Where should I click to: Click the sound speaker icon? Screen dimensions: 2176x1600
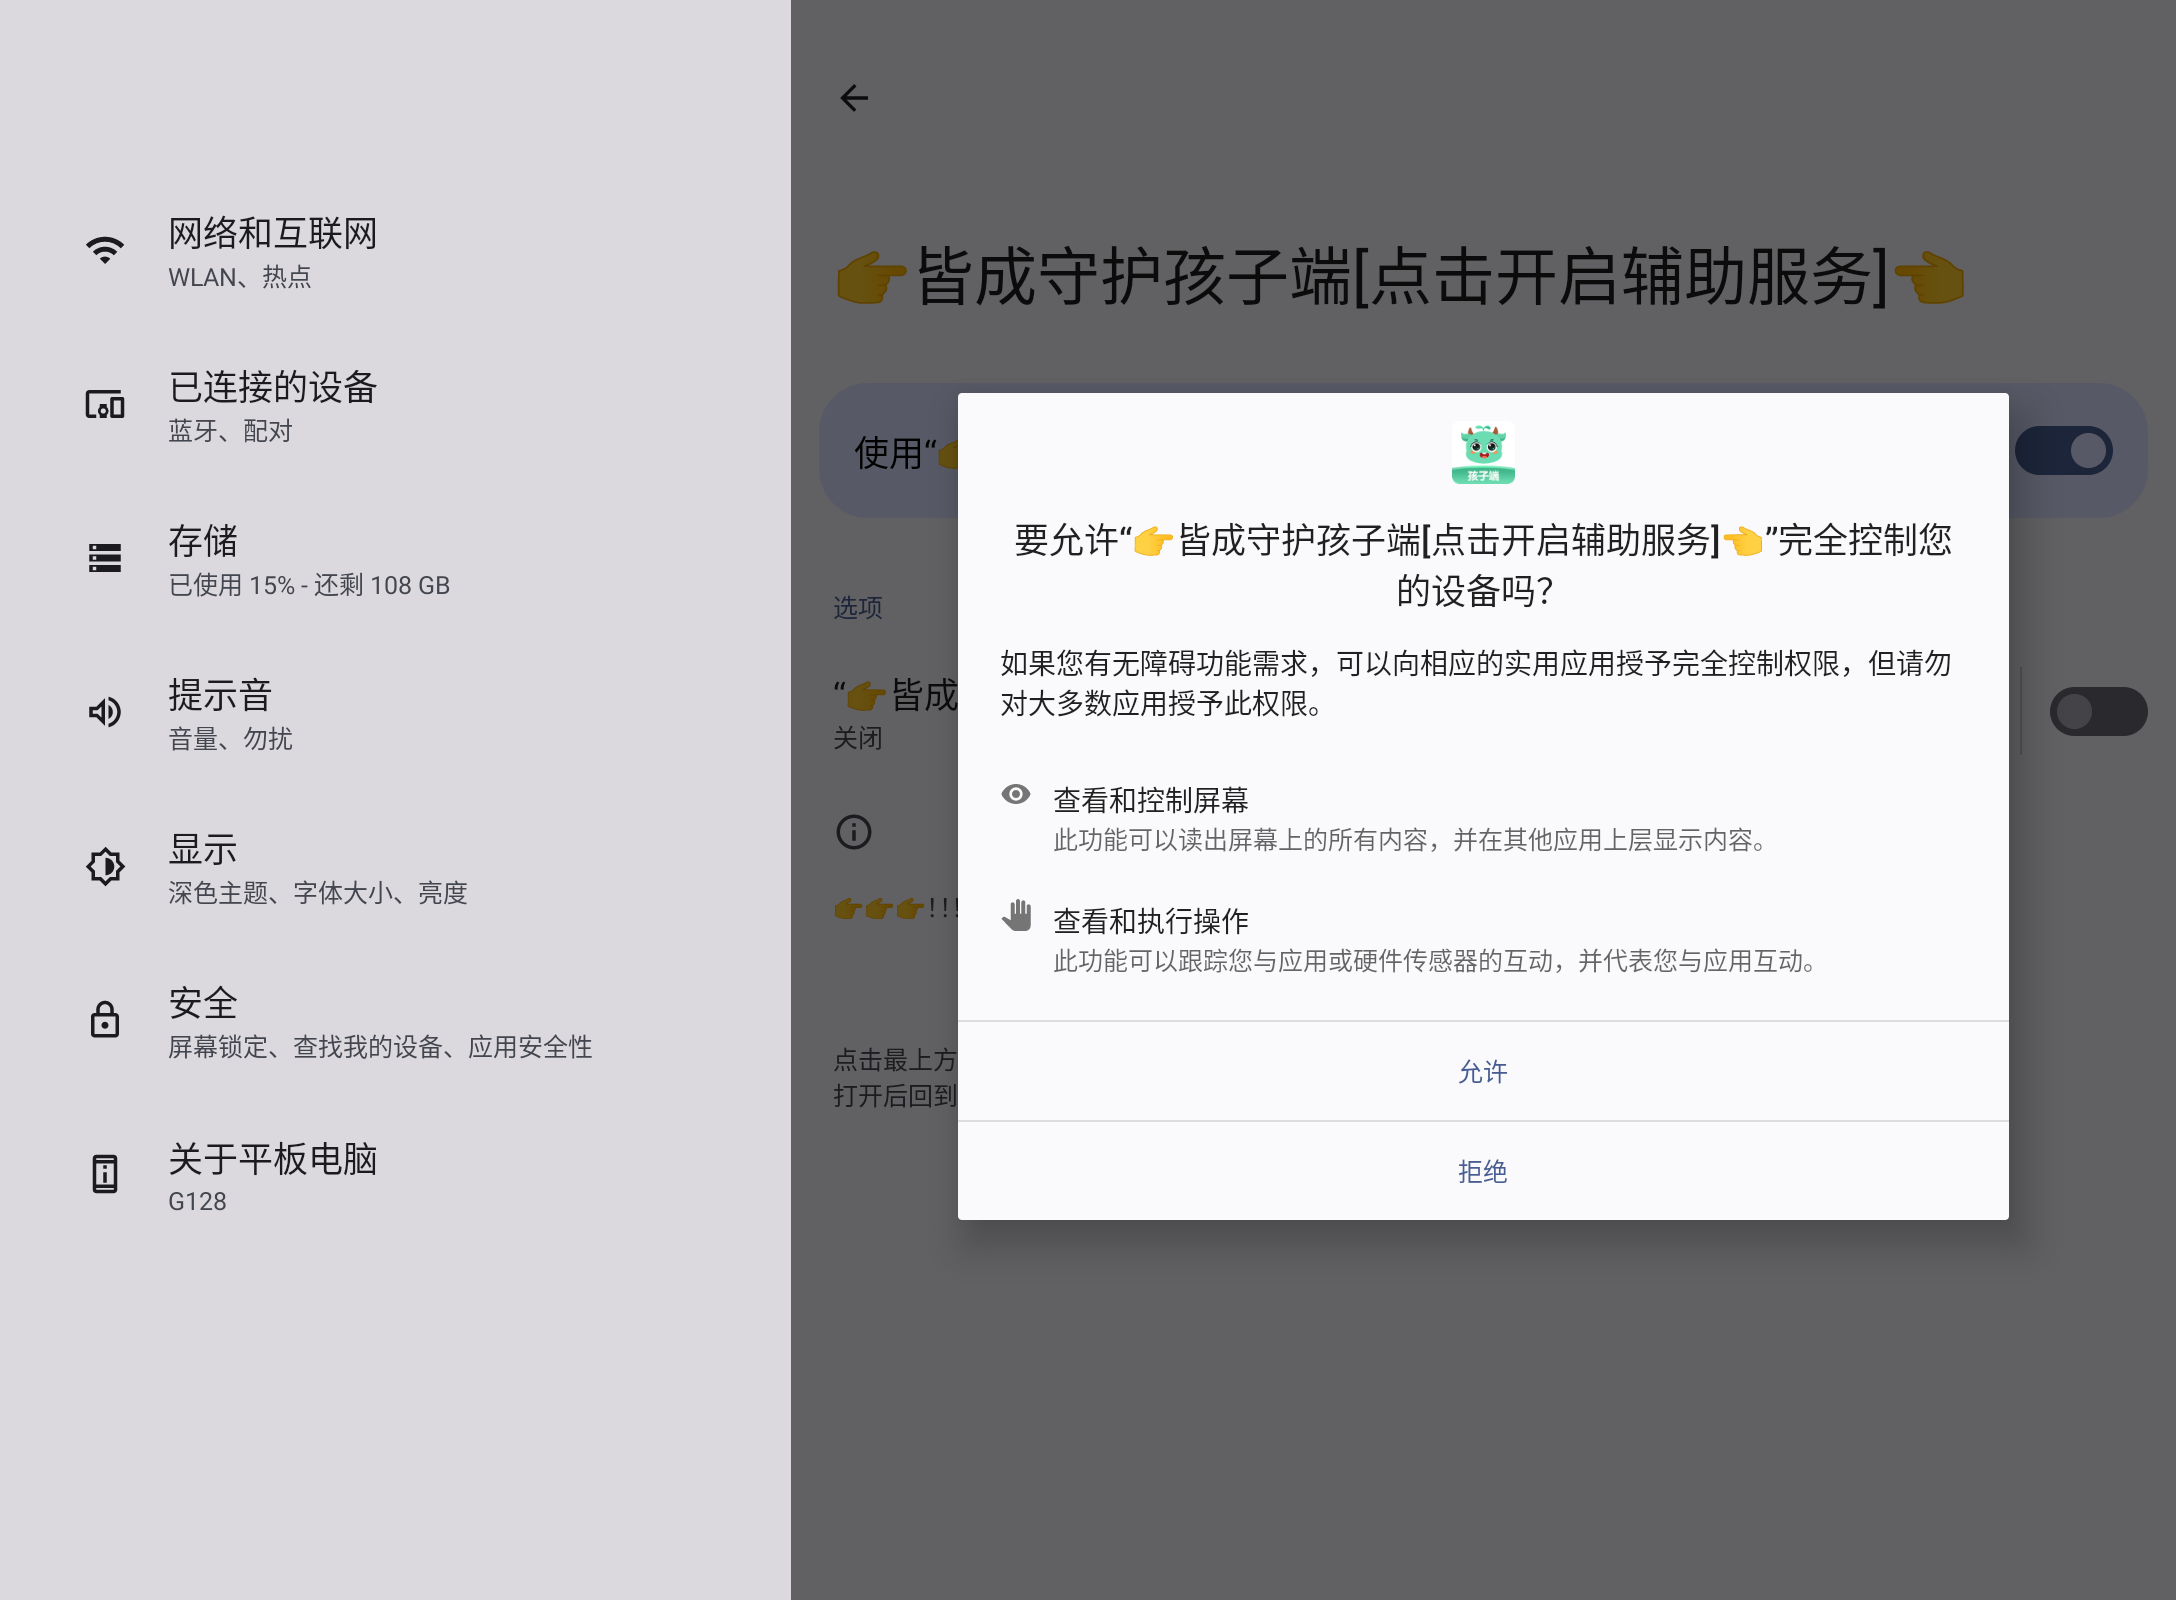(x=105, y=712)
